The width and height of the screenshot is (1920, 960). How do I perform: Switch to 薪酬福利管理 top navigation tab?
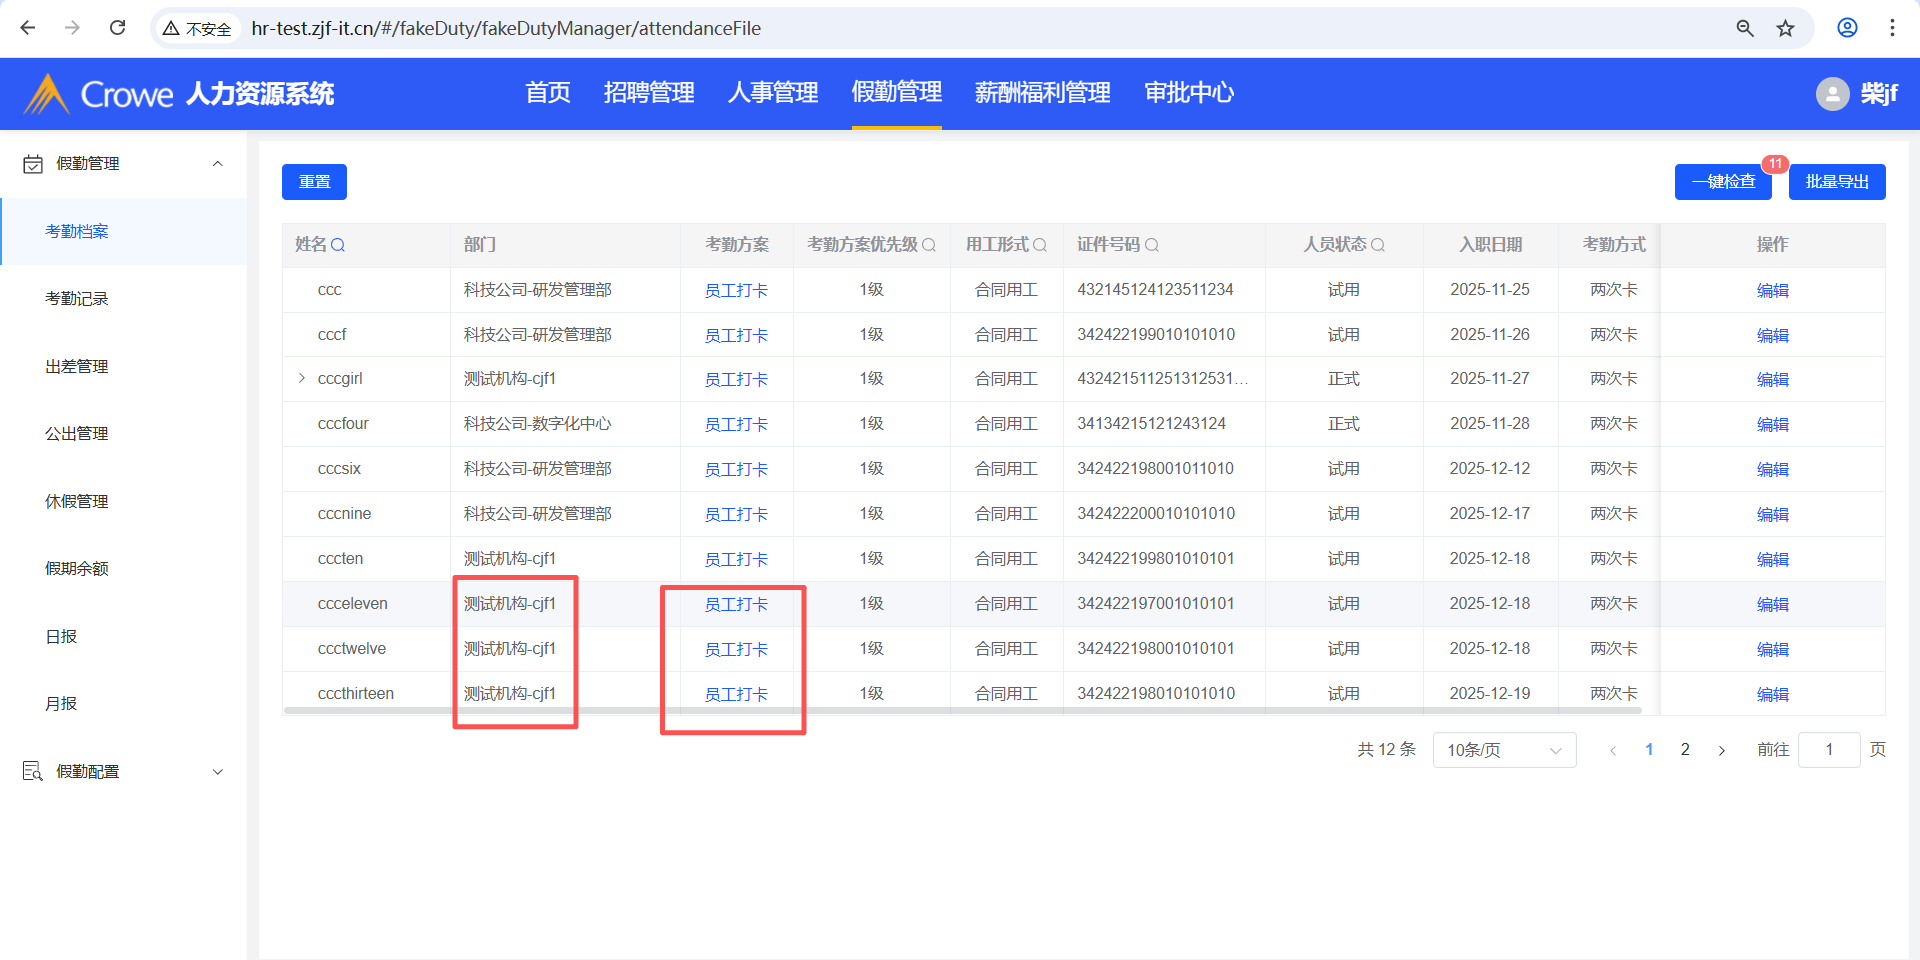pos(1042,93)
